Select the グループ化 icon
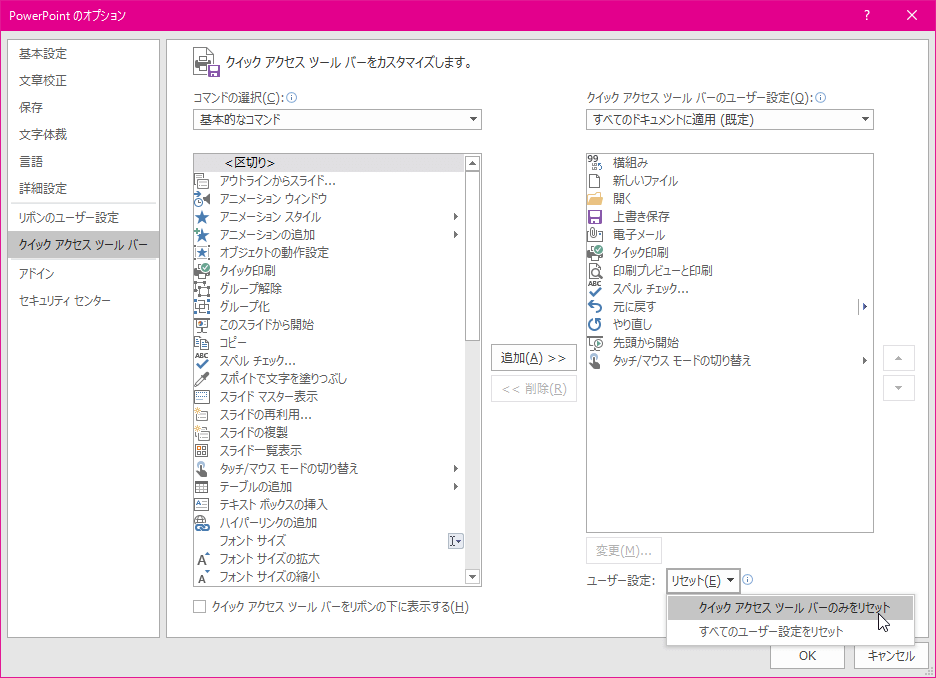 point(202,307)
